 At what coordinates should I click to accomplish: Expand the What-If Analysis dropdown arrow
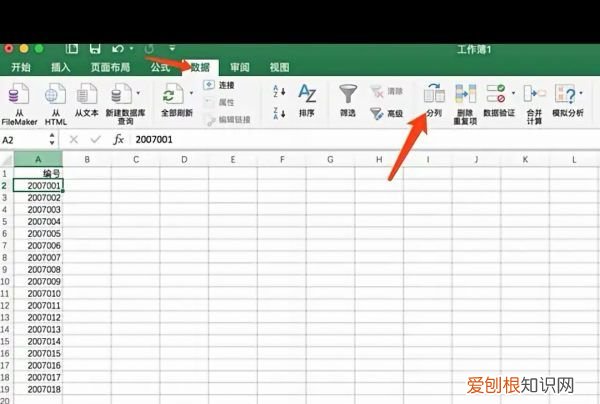point(581,93)
